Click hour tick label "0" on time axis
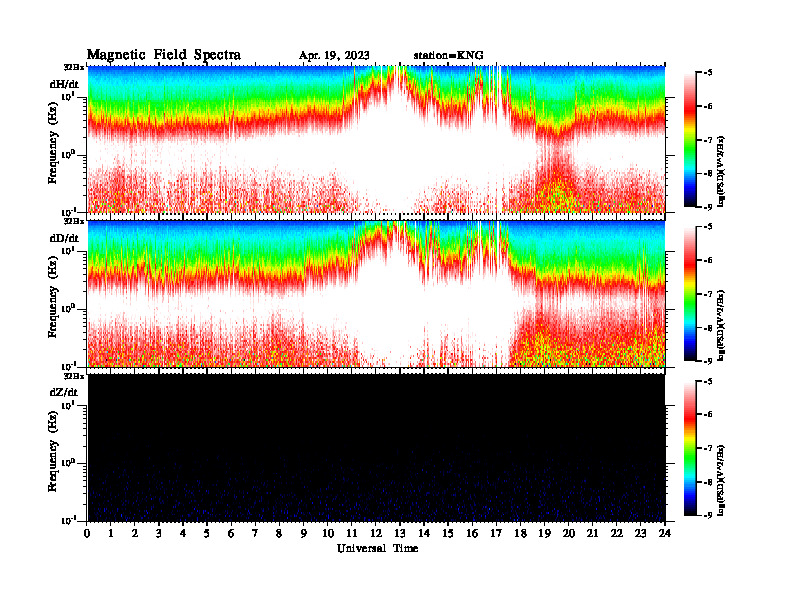Image resolution: width=792 pixels, height=612 pixels. tap(87, 534)
